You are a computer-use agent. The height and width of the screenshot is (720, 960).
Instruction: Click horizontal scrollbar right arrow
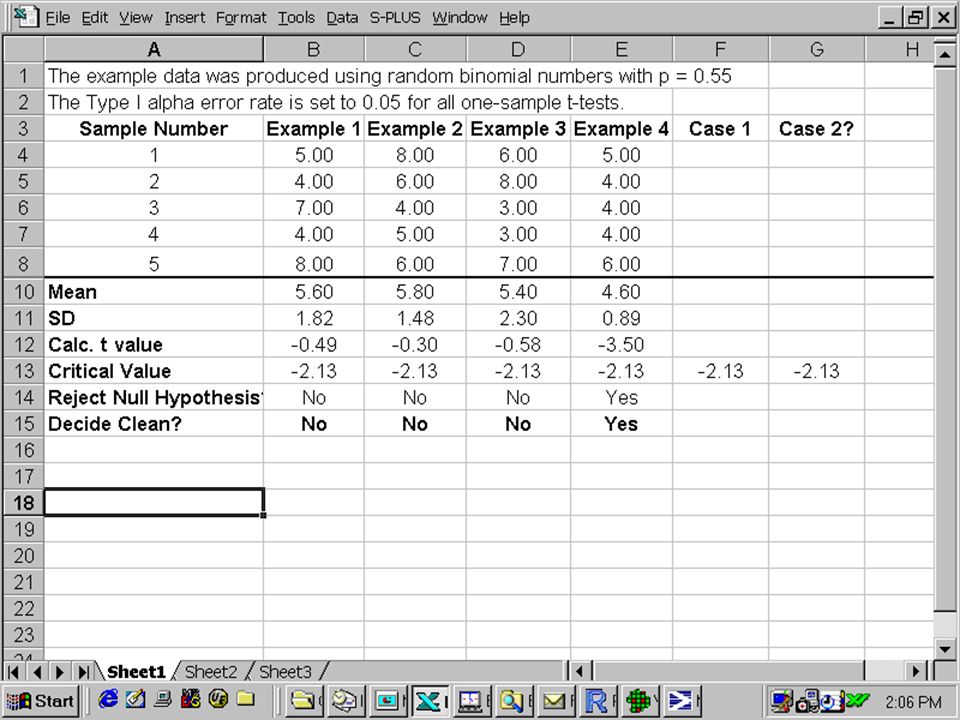pos(916,672)
